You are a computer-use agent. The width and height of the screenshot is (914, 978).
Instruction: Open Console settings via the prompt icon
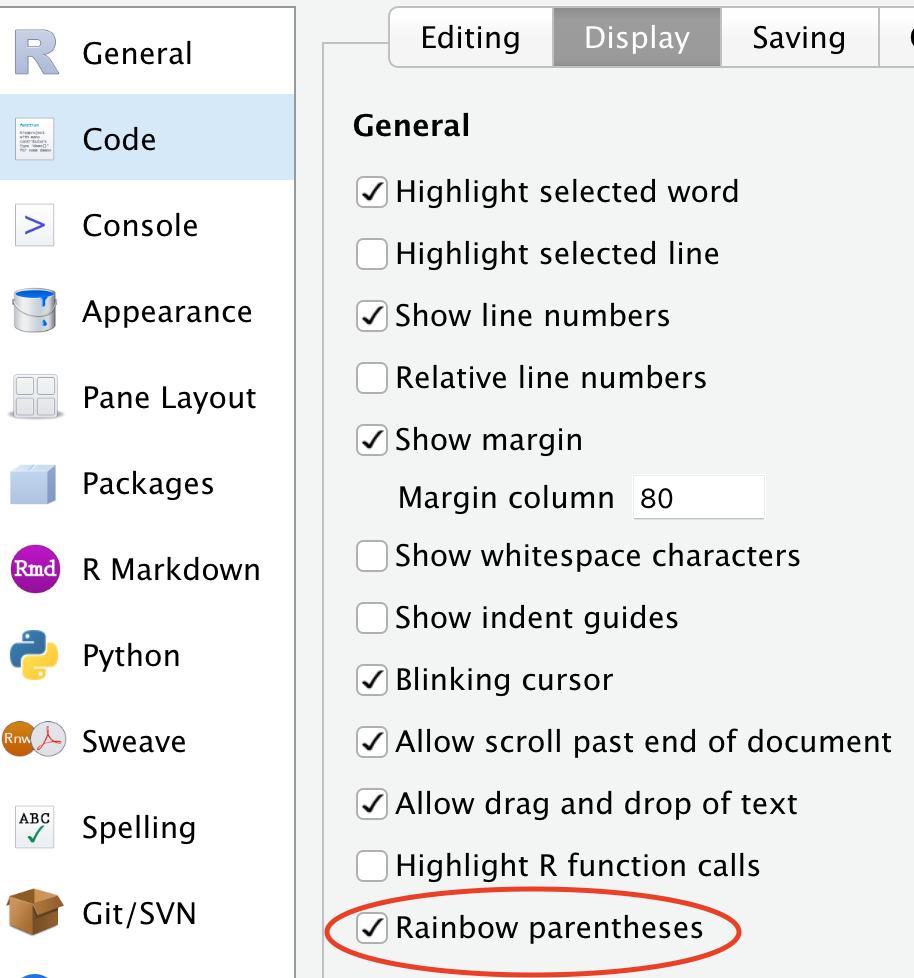pos(36,225)
